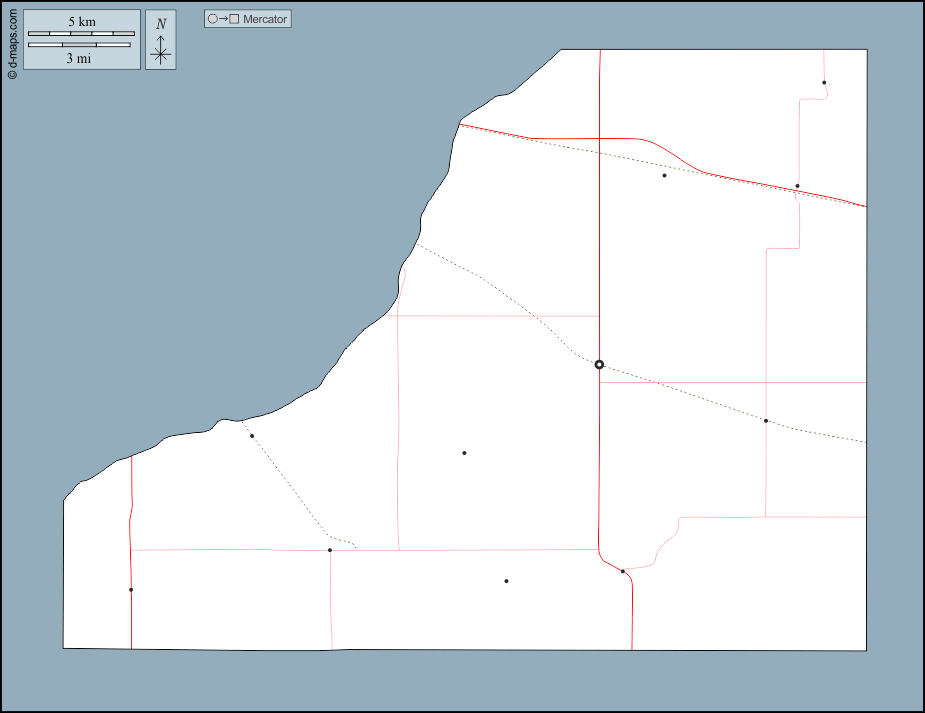Click the square icon before the Mercator text
The width and height of the screenshot is (925, 713).
click(234, 19)
